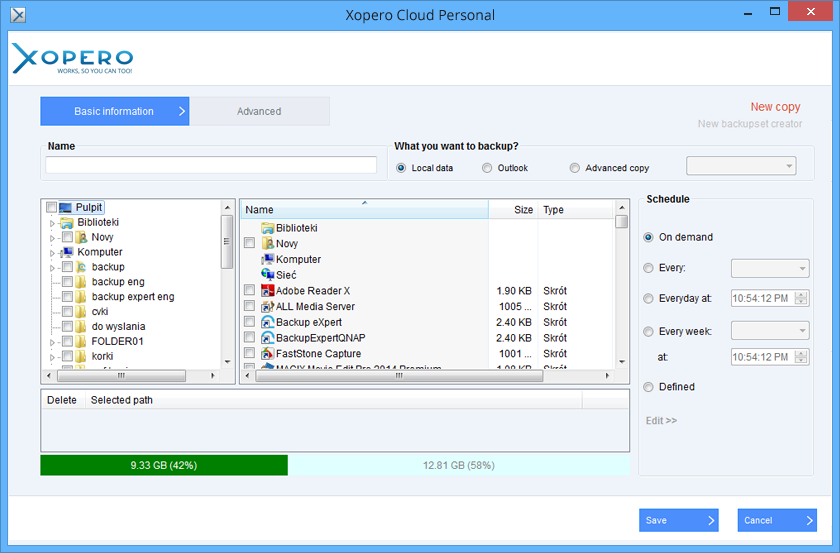Click the Delete column header

pyautogui.click(x=63, y=400)
